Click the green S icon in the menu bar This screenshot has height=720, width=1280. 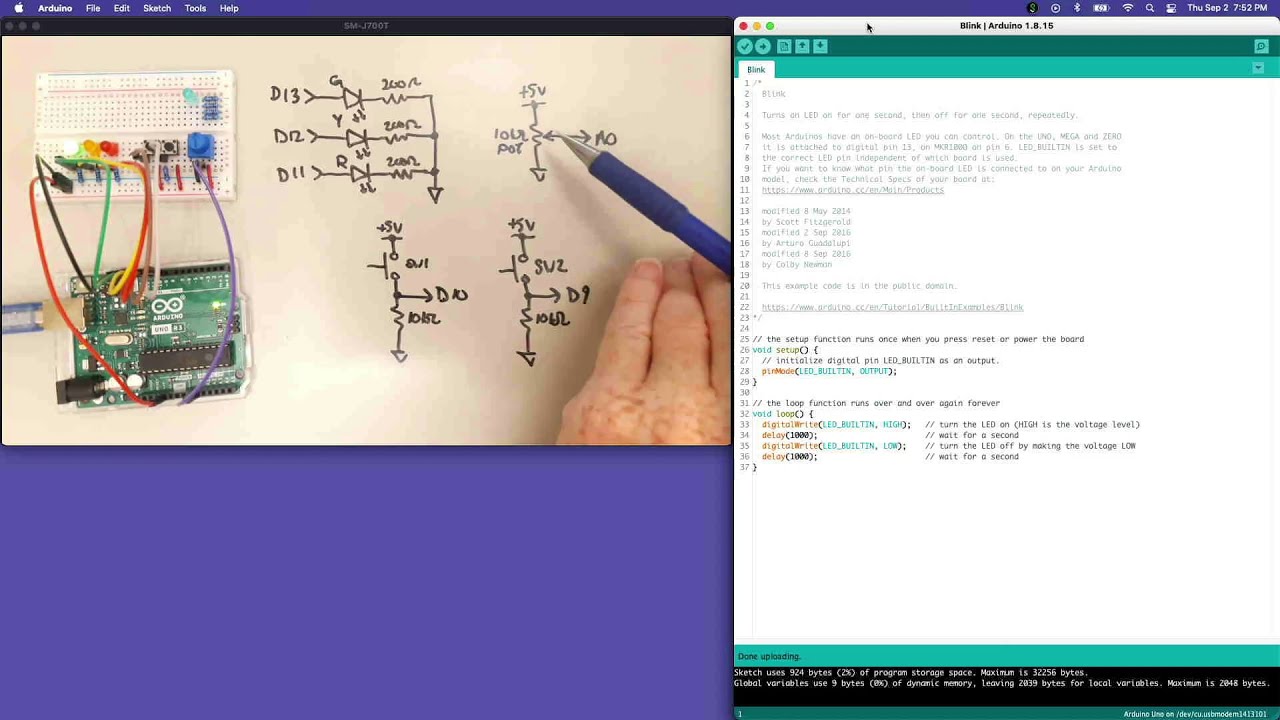pyautogui.click(x=1033, y=8)
